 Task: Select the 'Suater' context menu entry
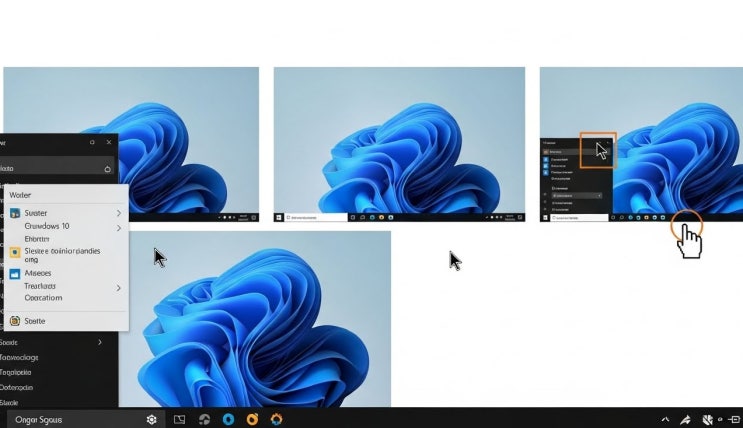[x=65, y=213]
